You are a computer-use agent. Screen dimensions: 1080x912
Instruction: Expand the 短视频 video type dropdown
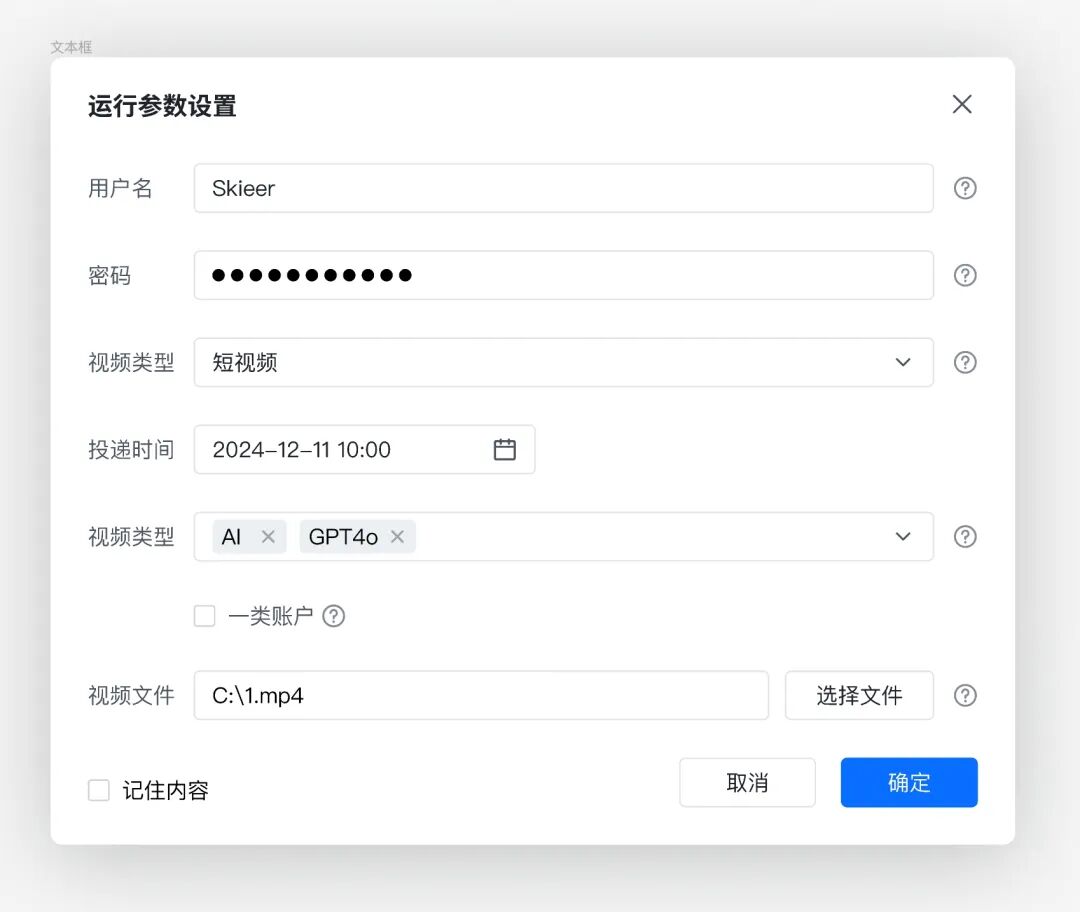(x=903, y=362)
